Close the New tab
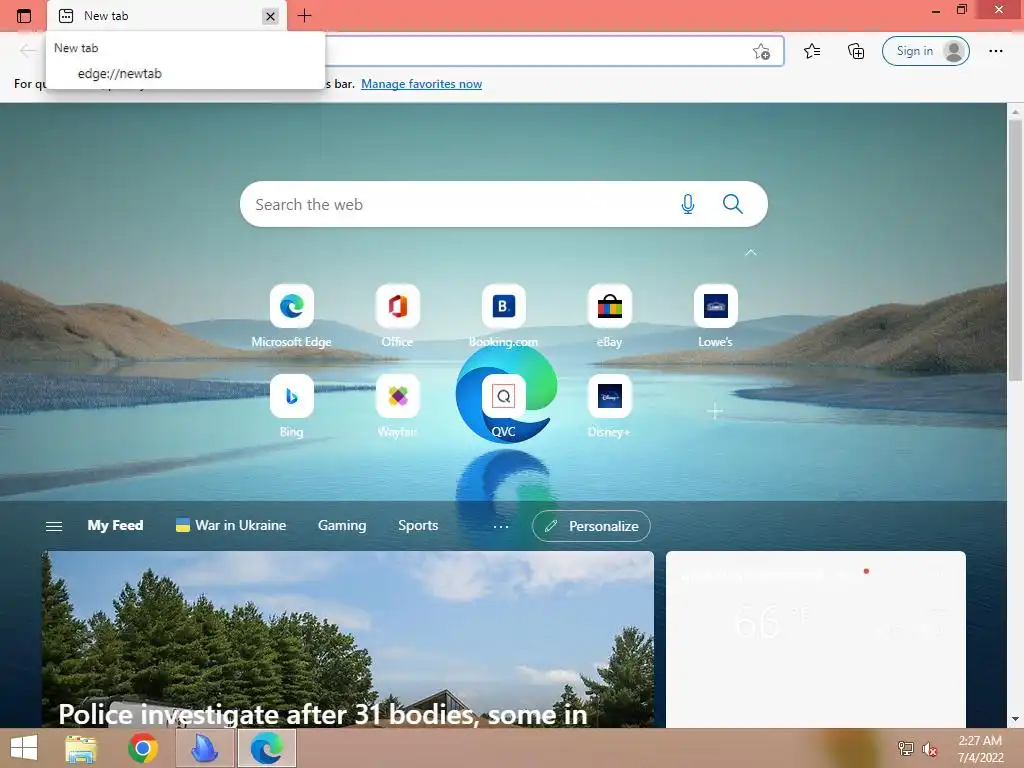The height and width of the screenshot is (768, 1024). (270, 16)
